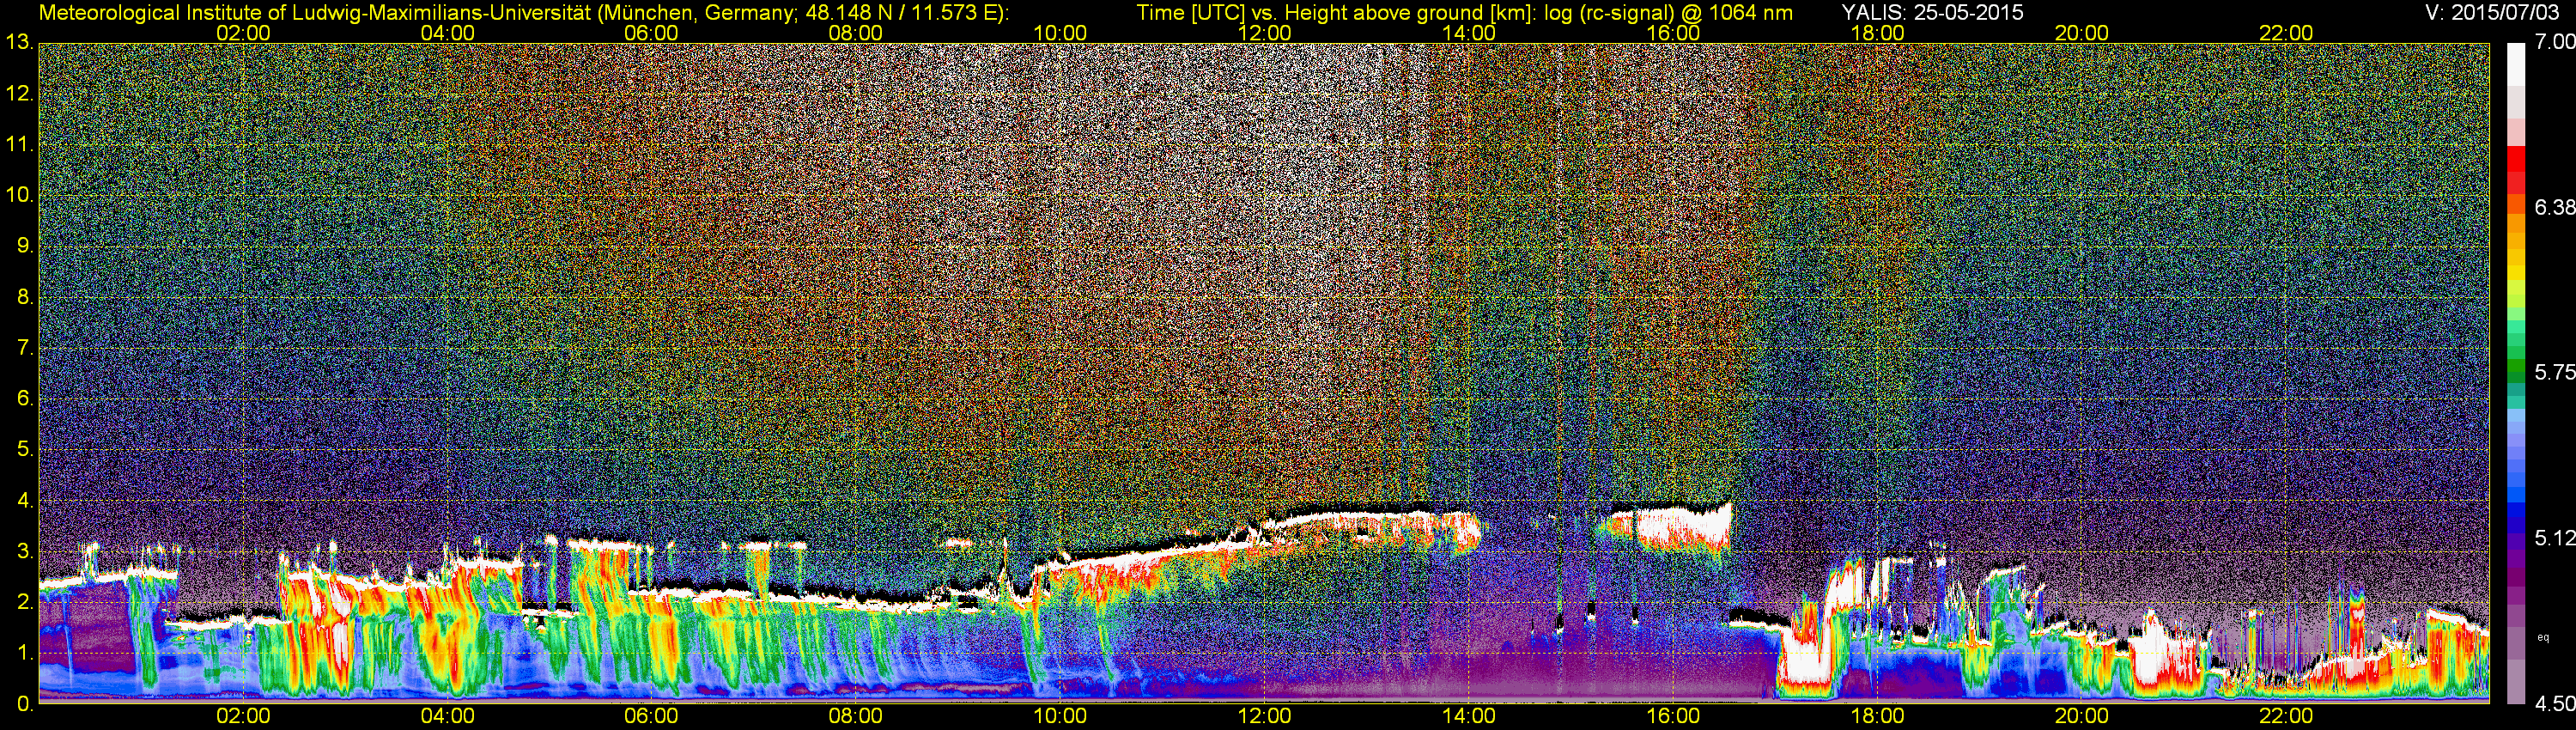The height and width of the screenshot is (730, 2576).
Task: Click the "06:00" label on top time axis
Action: 651,33
